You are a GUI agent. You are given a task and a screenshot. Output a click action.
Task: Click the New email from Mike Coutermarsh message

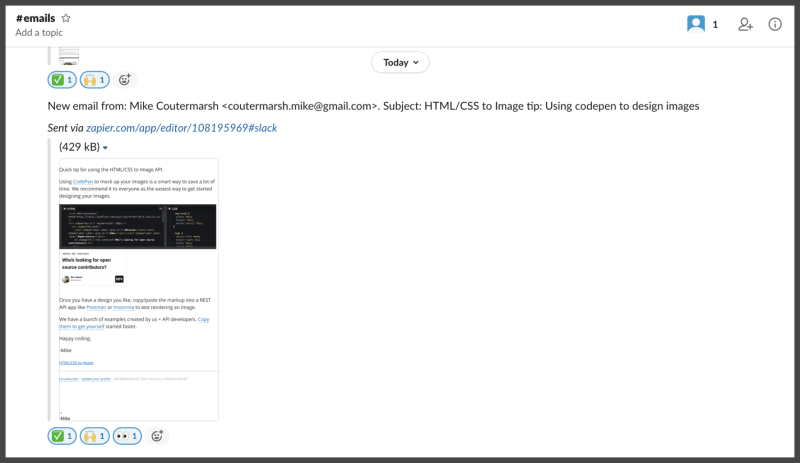click(x=373, y=106)
